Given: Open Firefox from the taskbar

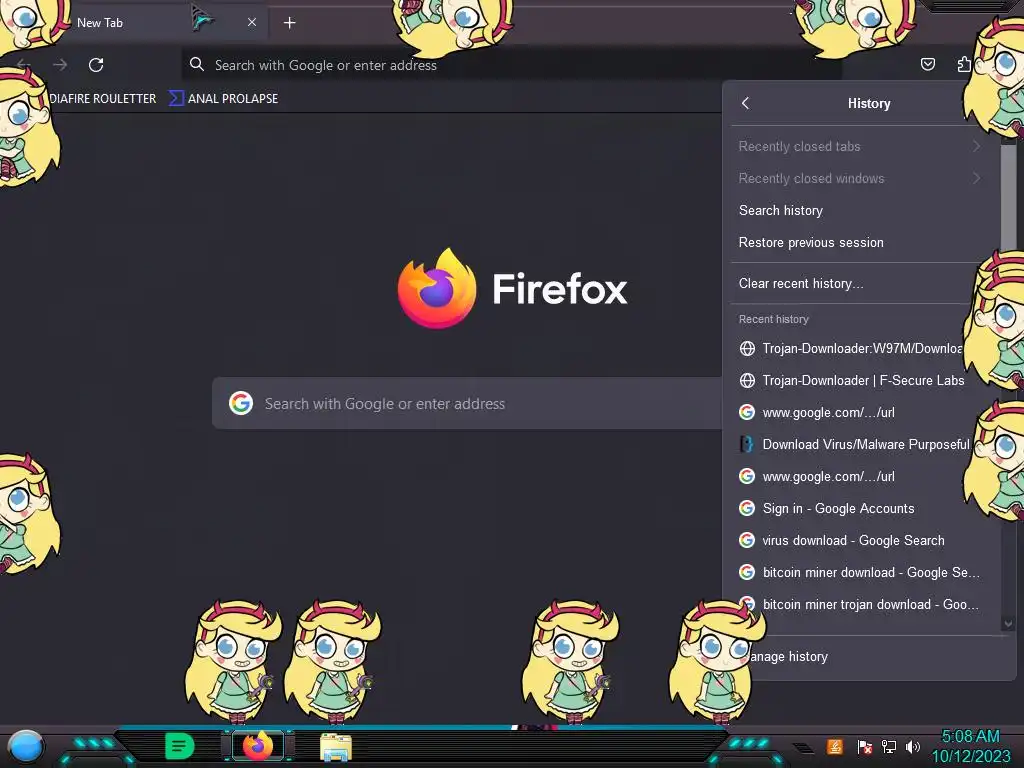Looking at the screenshot, I should point(257,745).
